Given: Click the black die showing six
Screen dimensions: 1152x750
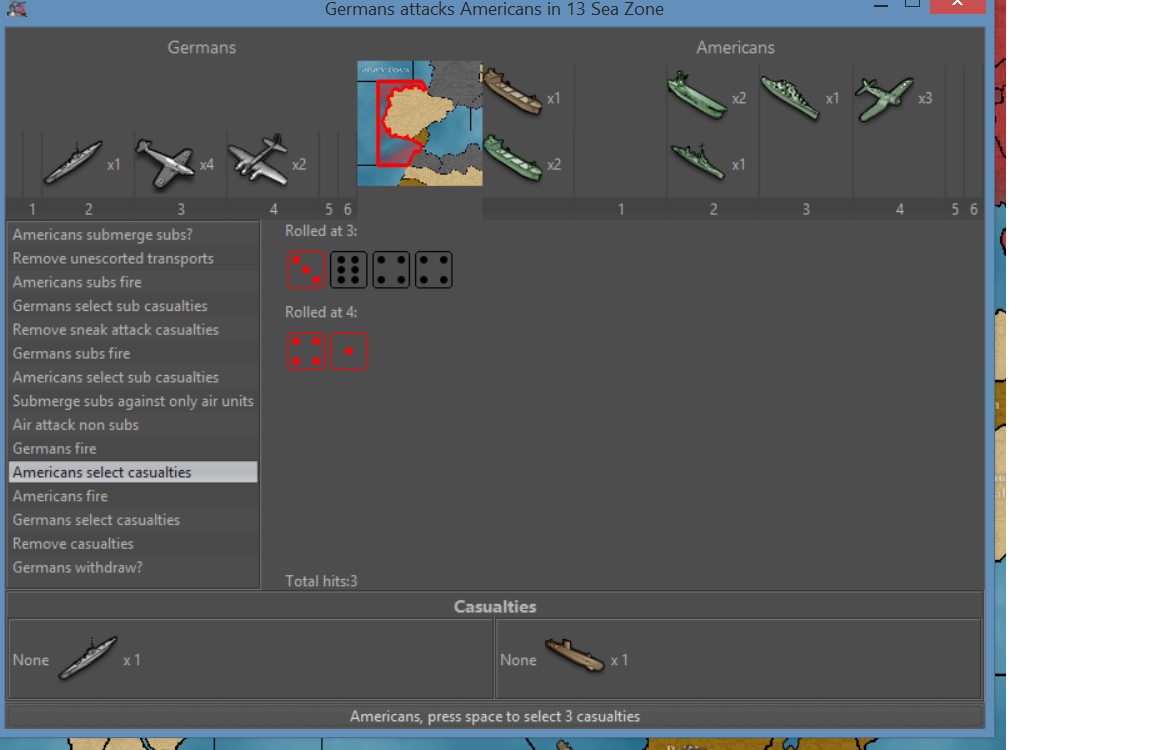Looking at the screenshot, I should pyautogui.click(x=349, y=270).
